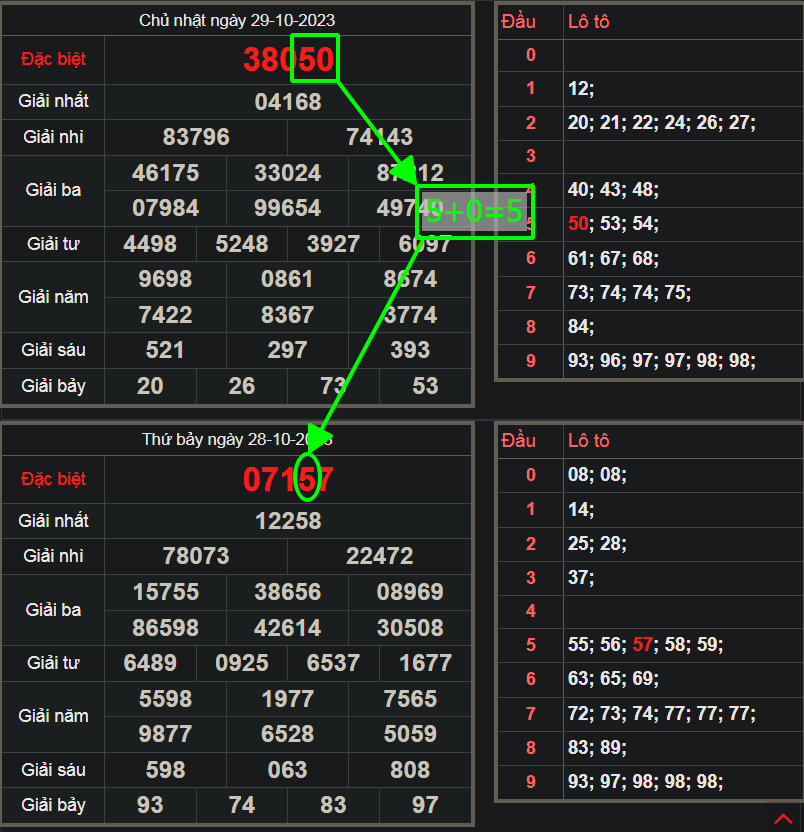Click the "Đầu" header in lower table
Image resolution: width=804 pixels, height=832 pixels.
point(519,441)
